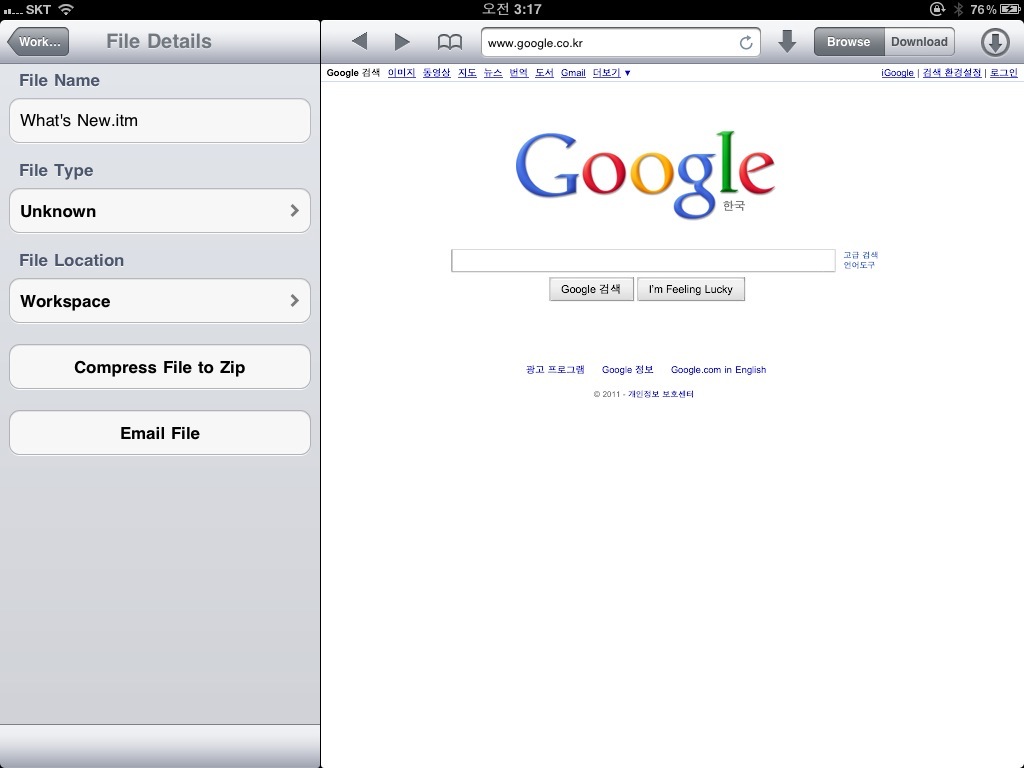Click the File Details title
Viewport: 1024px width, 768px height.
click(x=159, y=41)
